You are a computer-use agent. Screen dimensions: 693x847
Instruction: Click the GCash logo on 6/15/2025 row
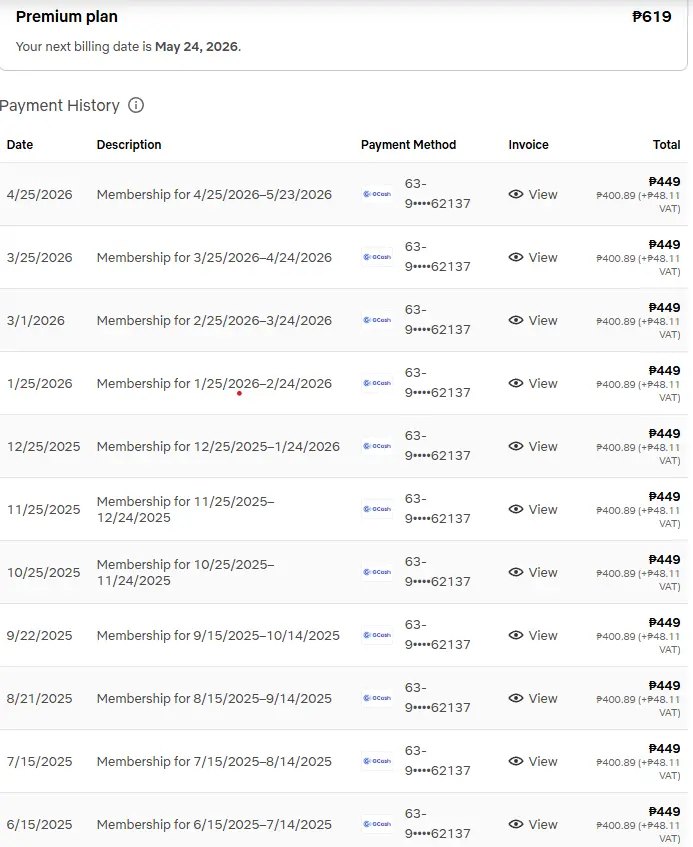click(x=377, y=824)
